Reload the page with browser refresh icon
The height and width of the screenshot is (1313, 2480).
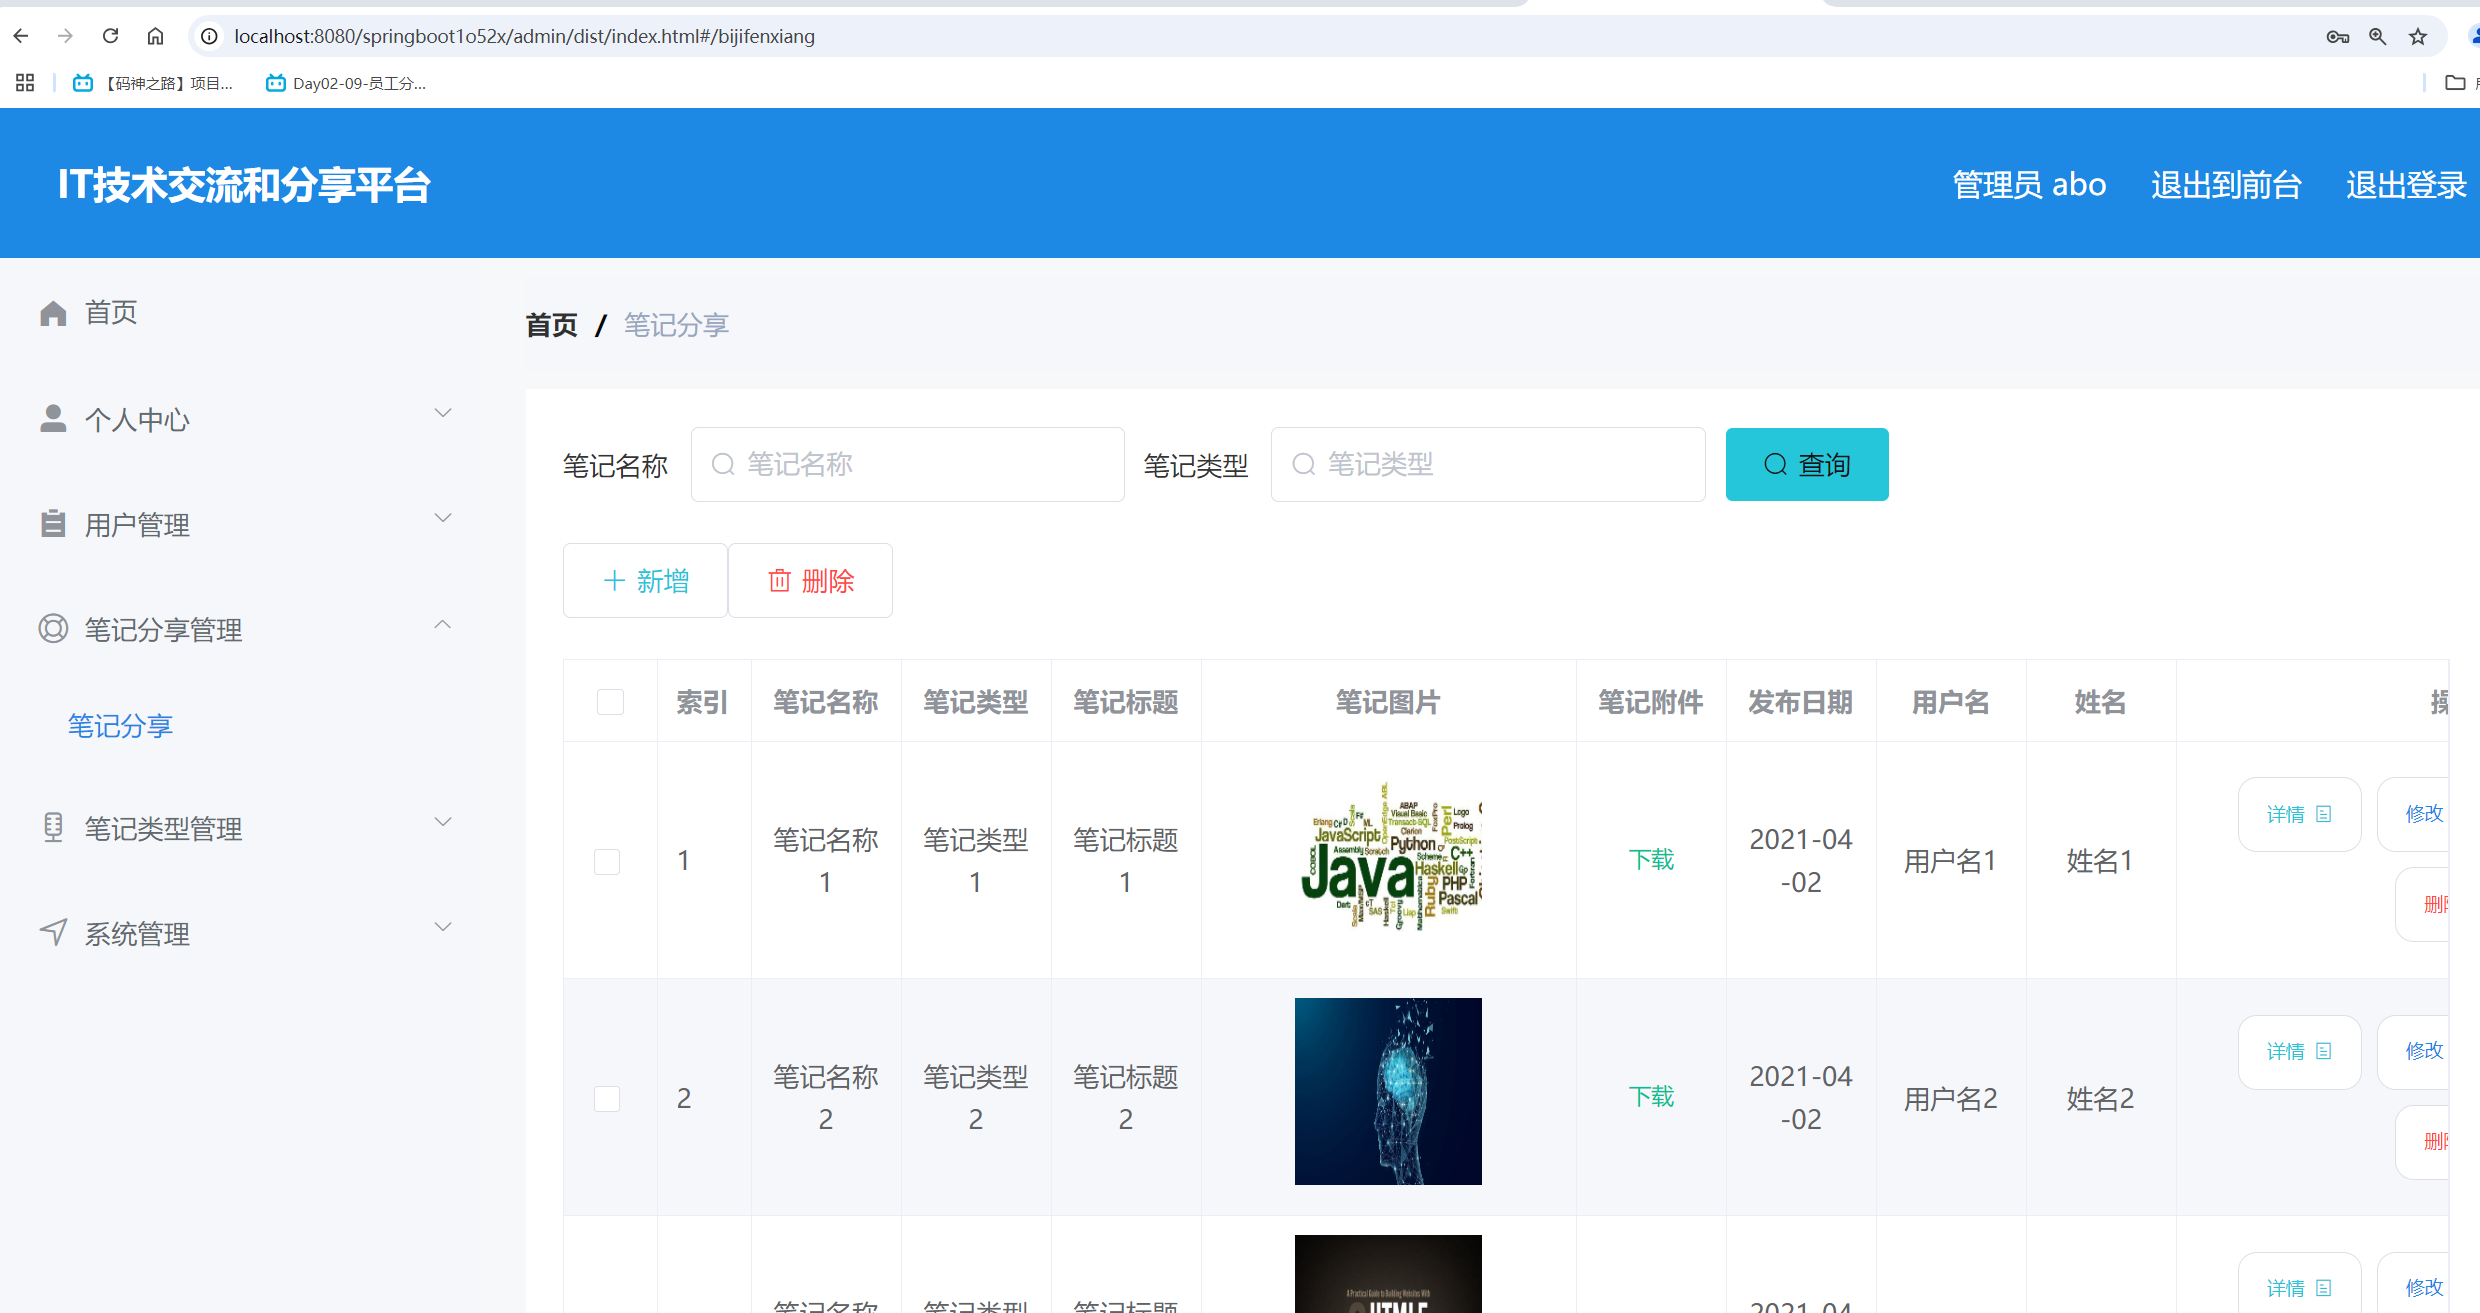(111, 36)
